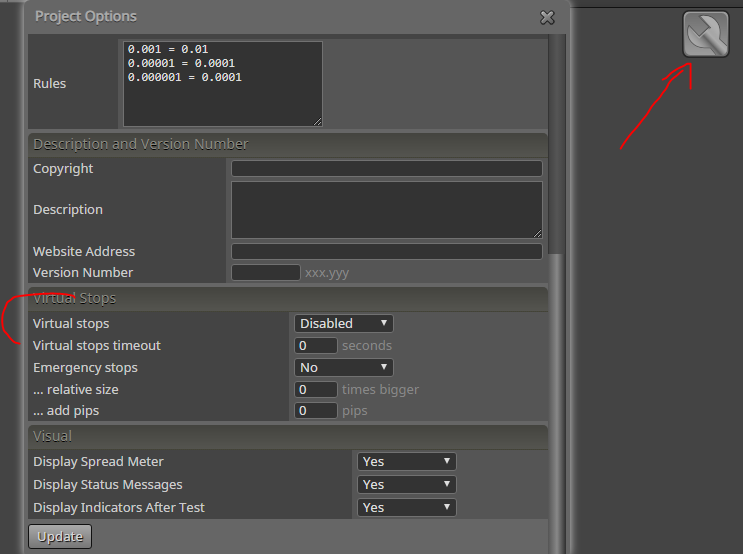Click the Project Options dialog title
The image size is (743, 554).
(x=86, y=16)
